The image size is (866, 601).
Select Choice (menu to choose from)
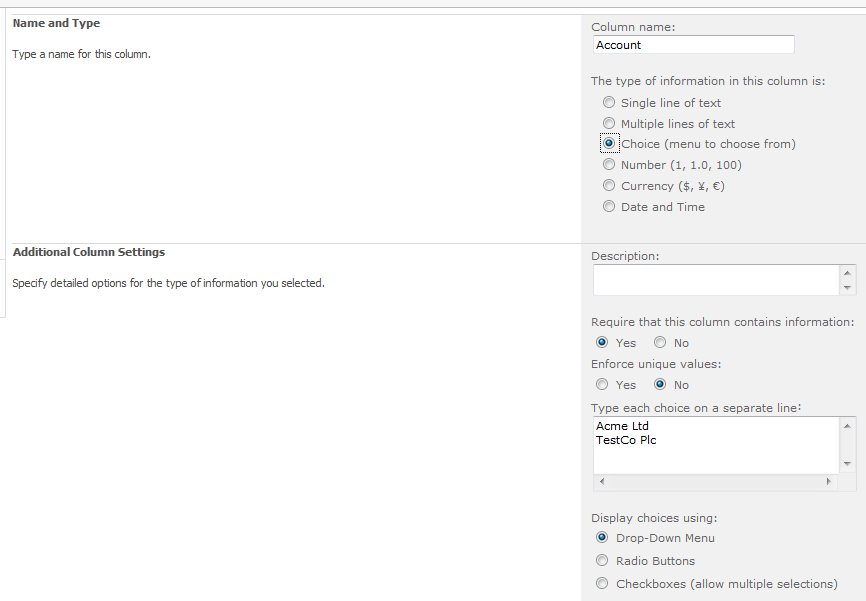[x=609, y=144]
